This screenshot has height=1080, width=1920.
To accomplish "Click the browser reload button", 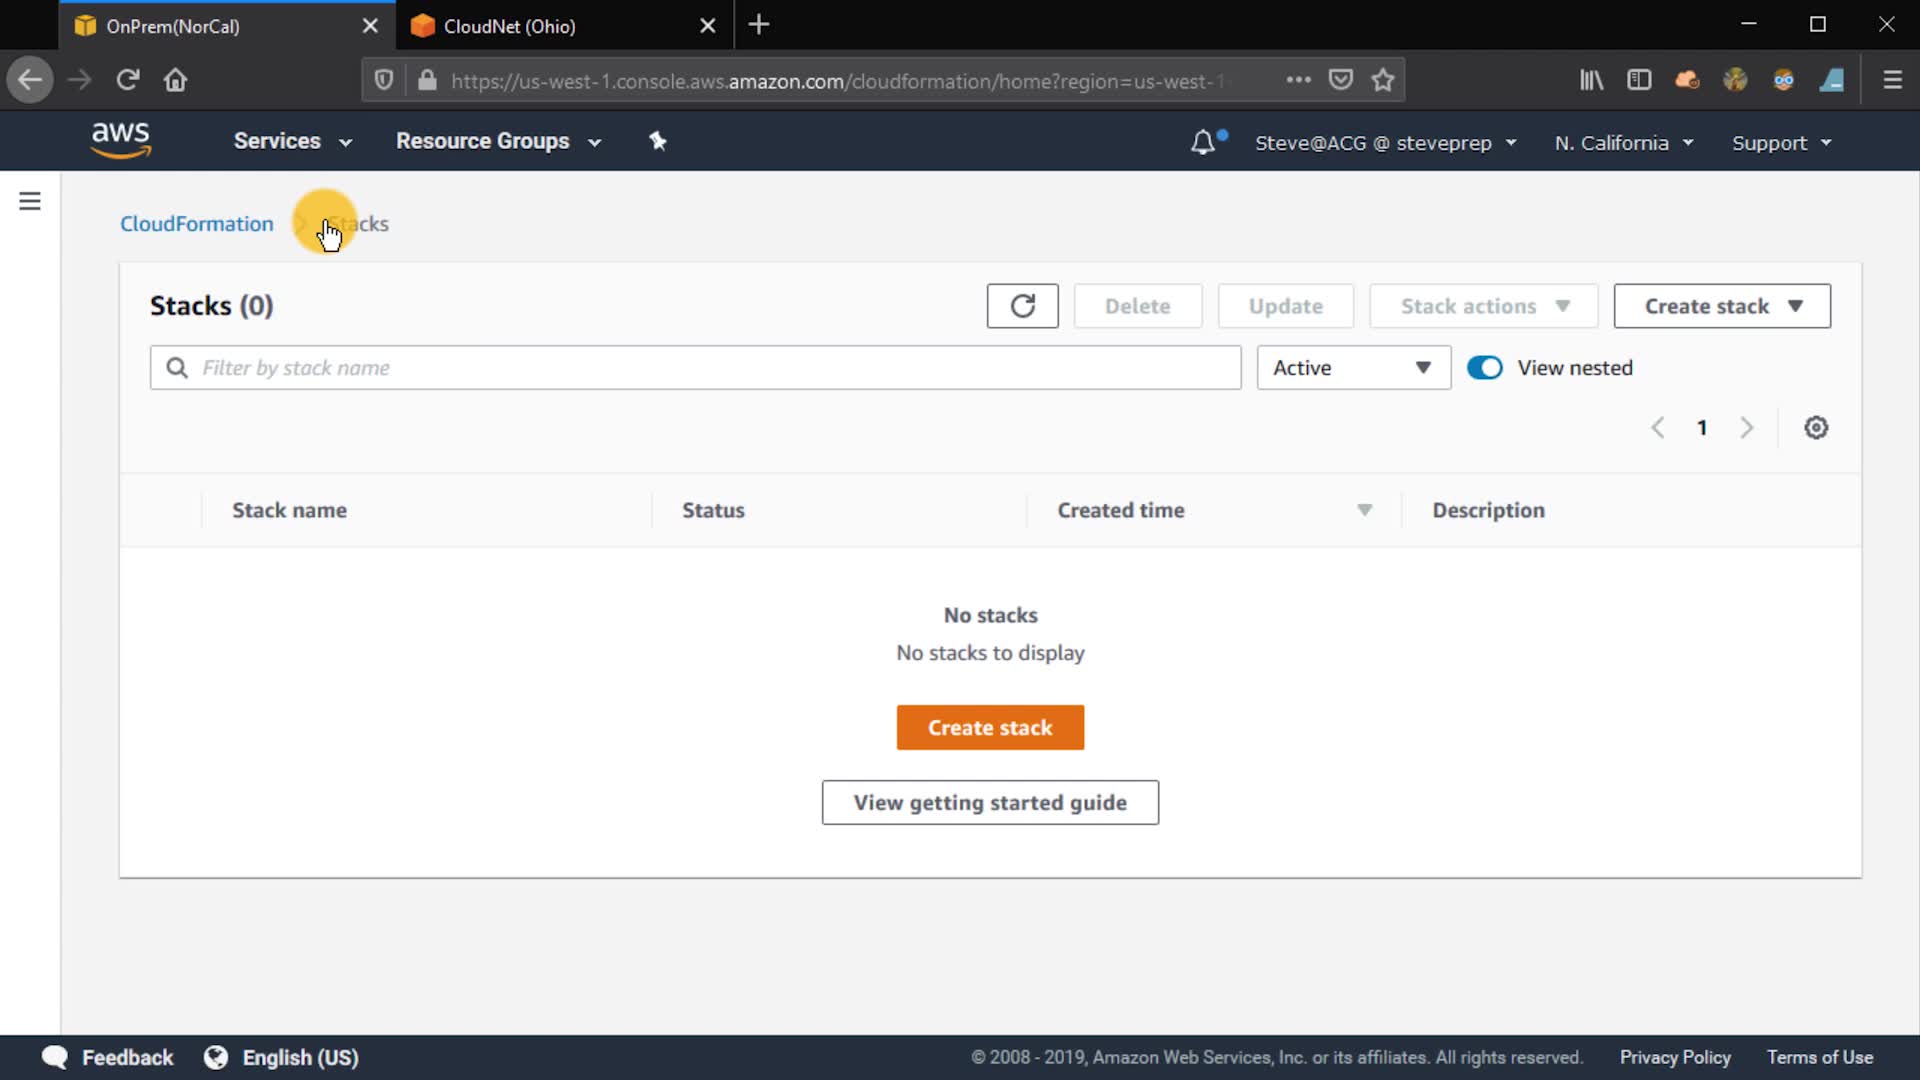I will pyautogui.click(x=127, y=80).
